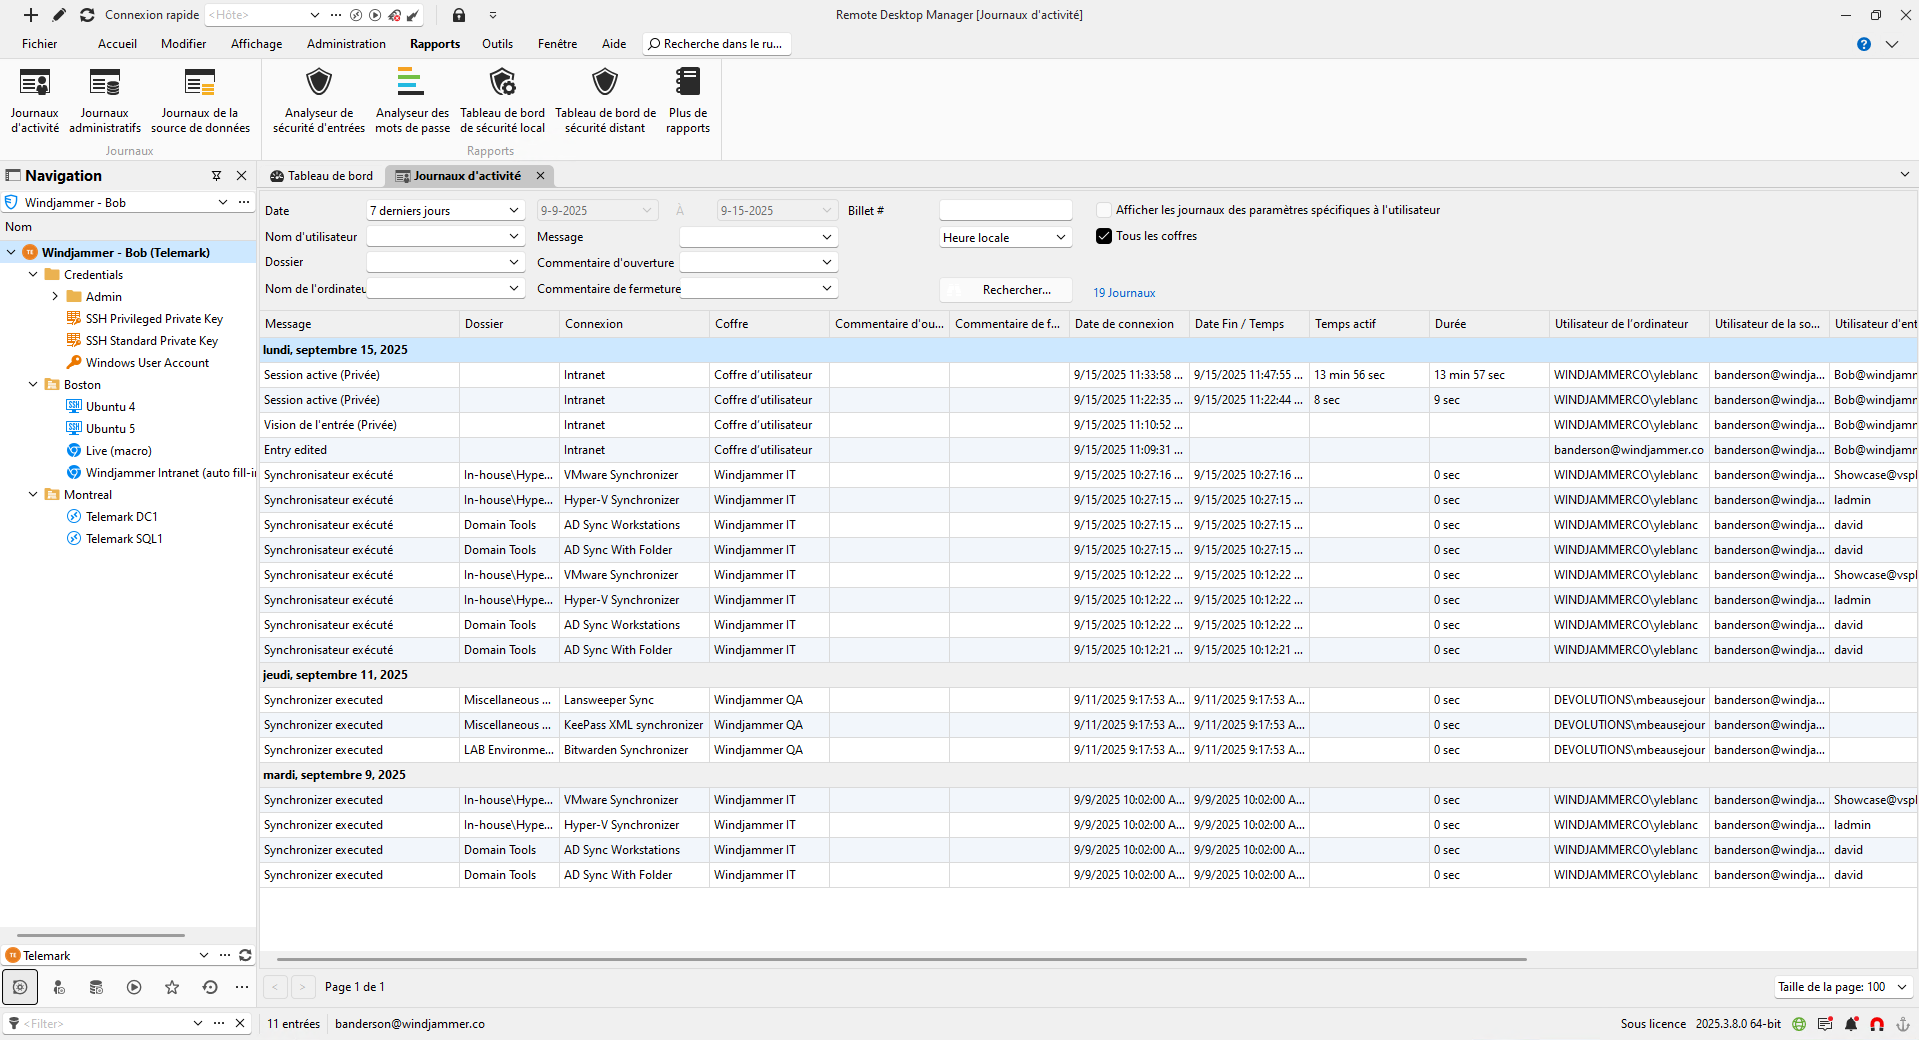1919x1040 pixels.
Task: Open Journaux administratifs from ribbon
Action: (105, 100)
